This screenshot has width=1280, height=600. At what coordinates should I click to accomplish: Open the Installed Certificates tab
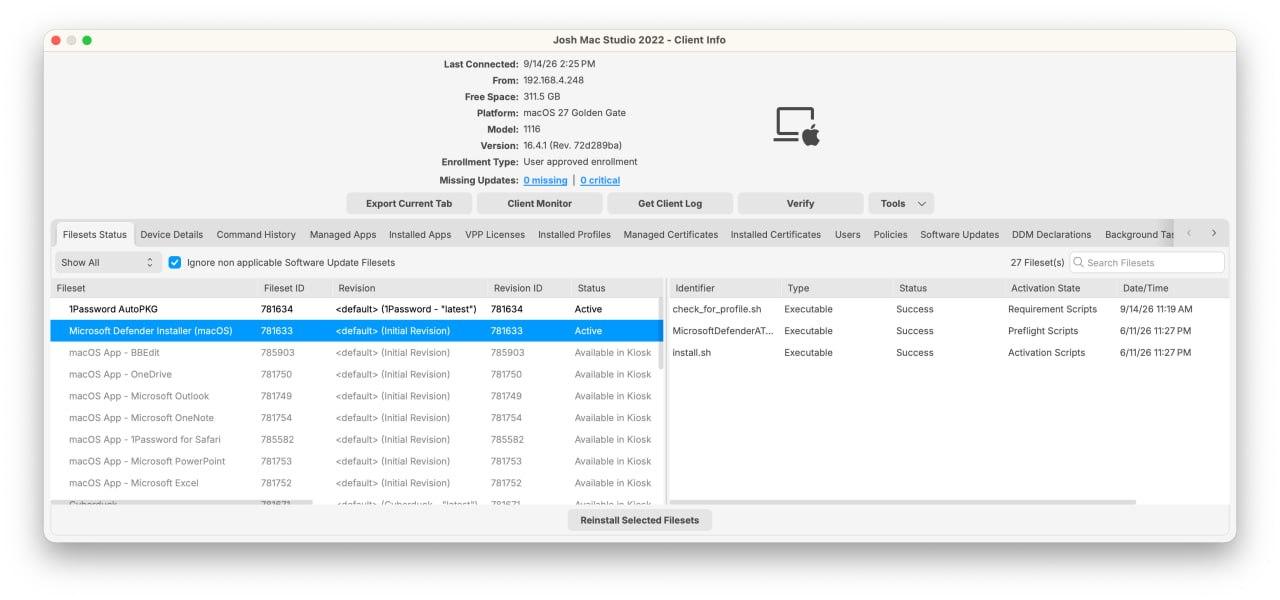point(776,235)
